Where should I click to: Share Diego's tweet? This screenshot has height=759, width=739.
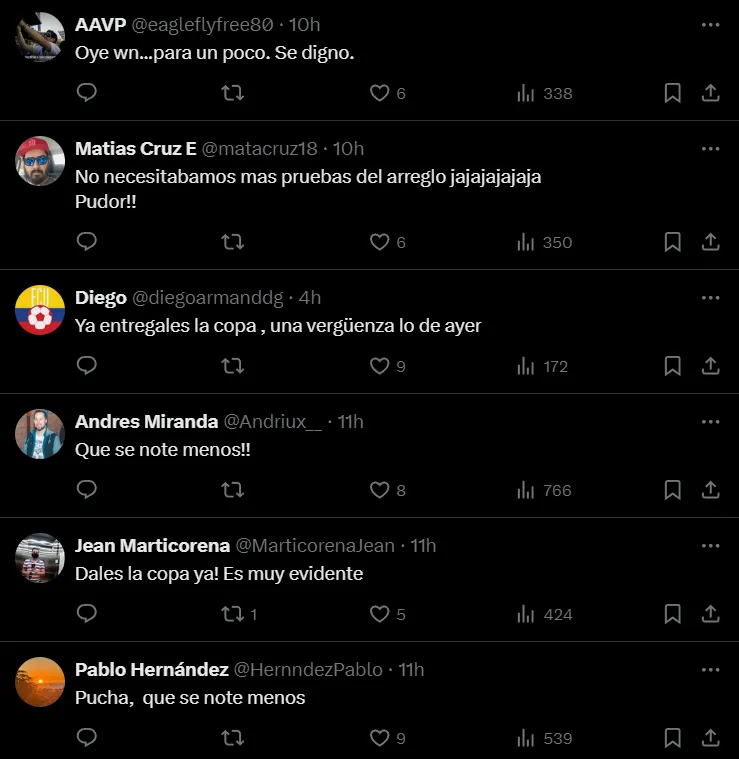pos(711,366)
